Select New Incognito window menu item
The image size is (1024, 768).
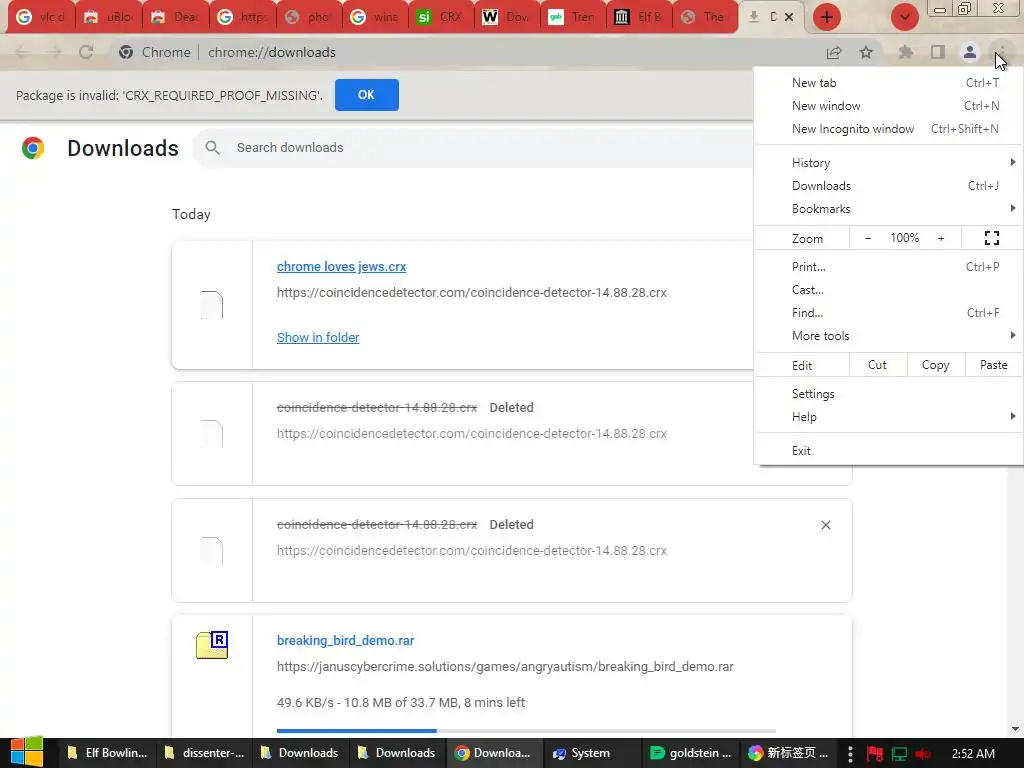[888, 129]
